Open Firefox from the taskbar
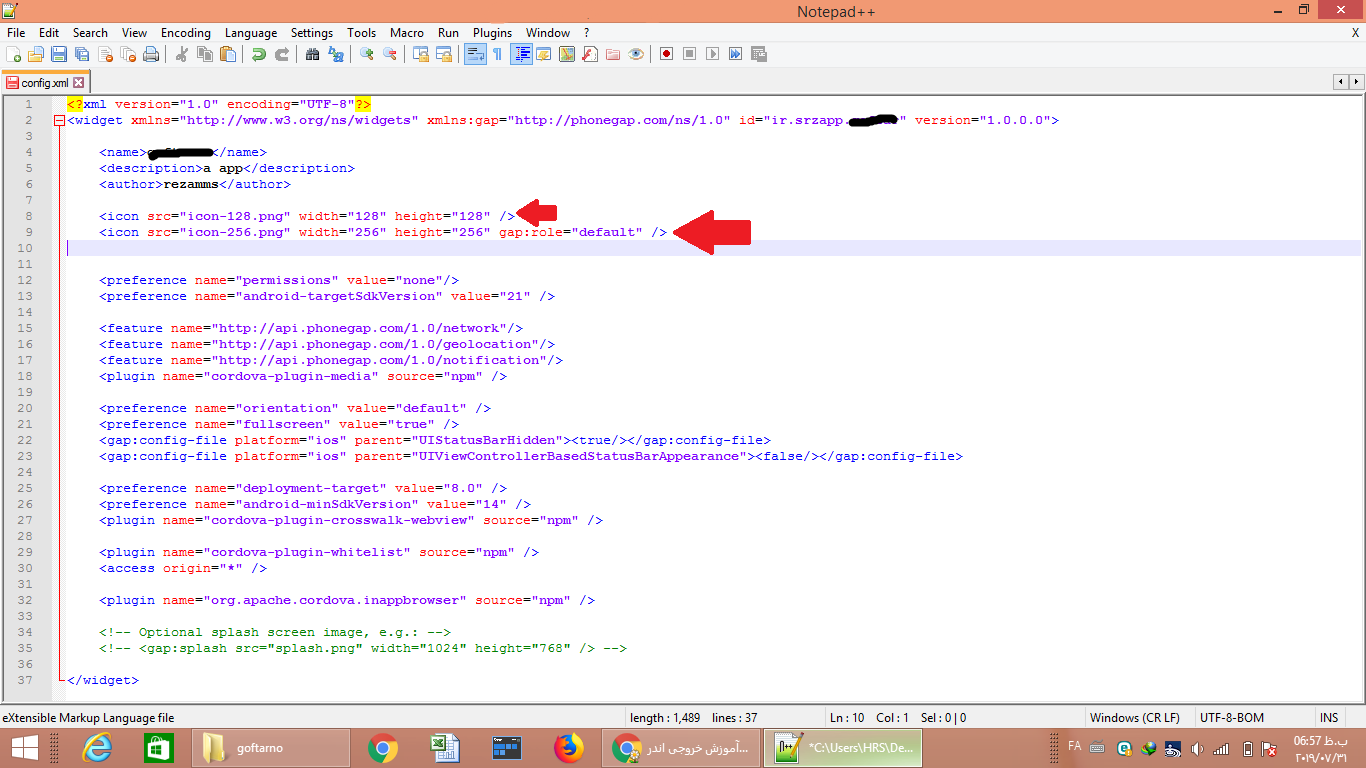 coord(568,748)
